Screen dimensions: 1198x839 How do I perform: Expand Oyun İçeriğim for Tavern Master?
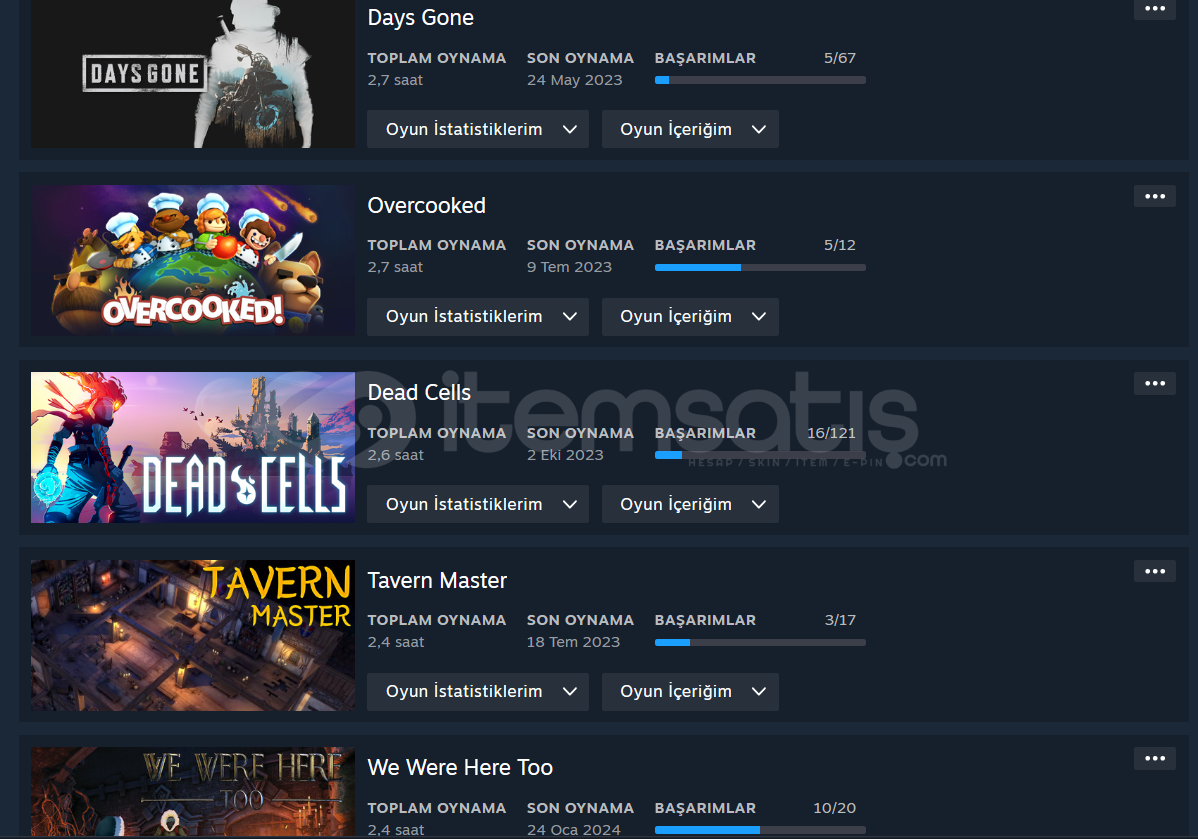click(x=690, y=692)
